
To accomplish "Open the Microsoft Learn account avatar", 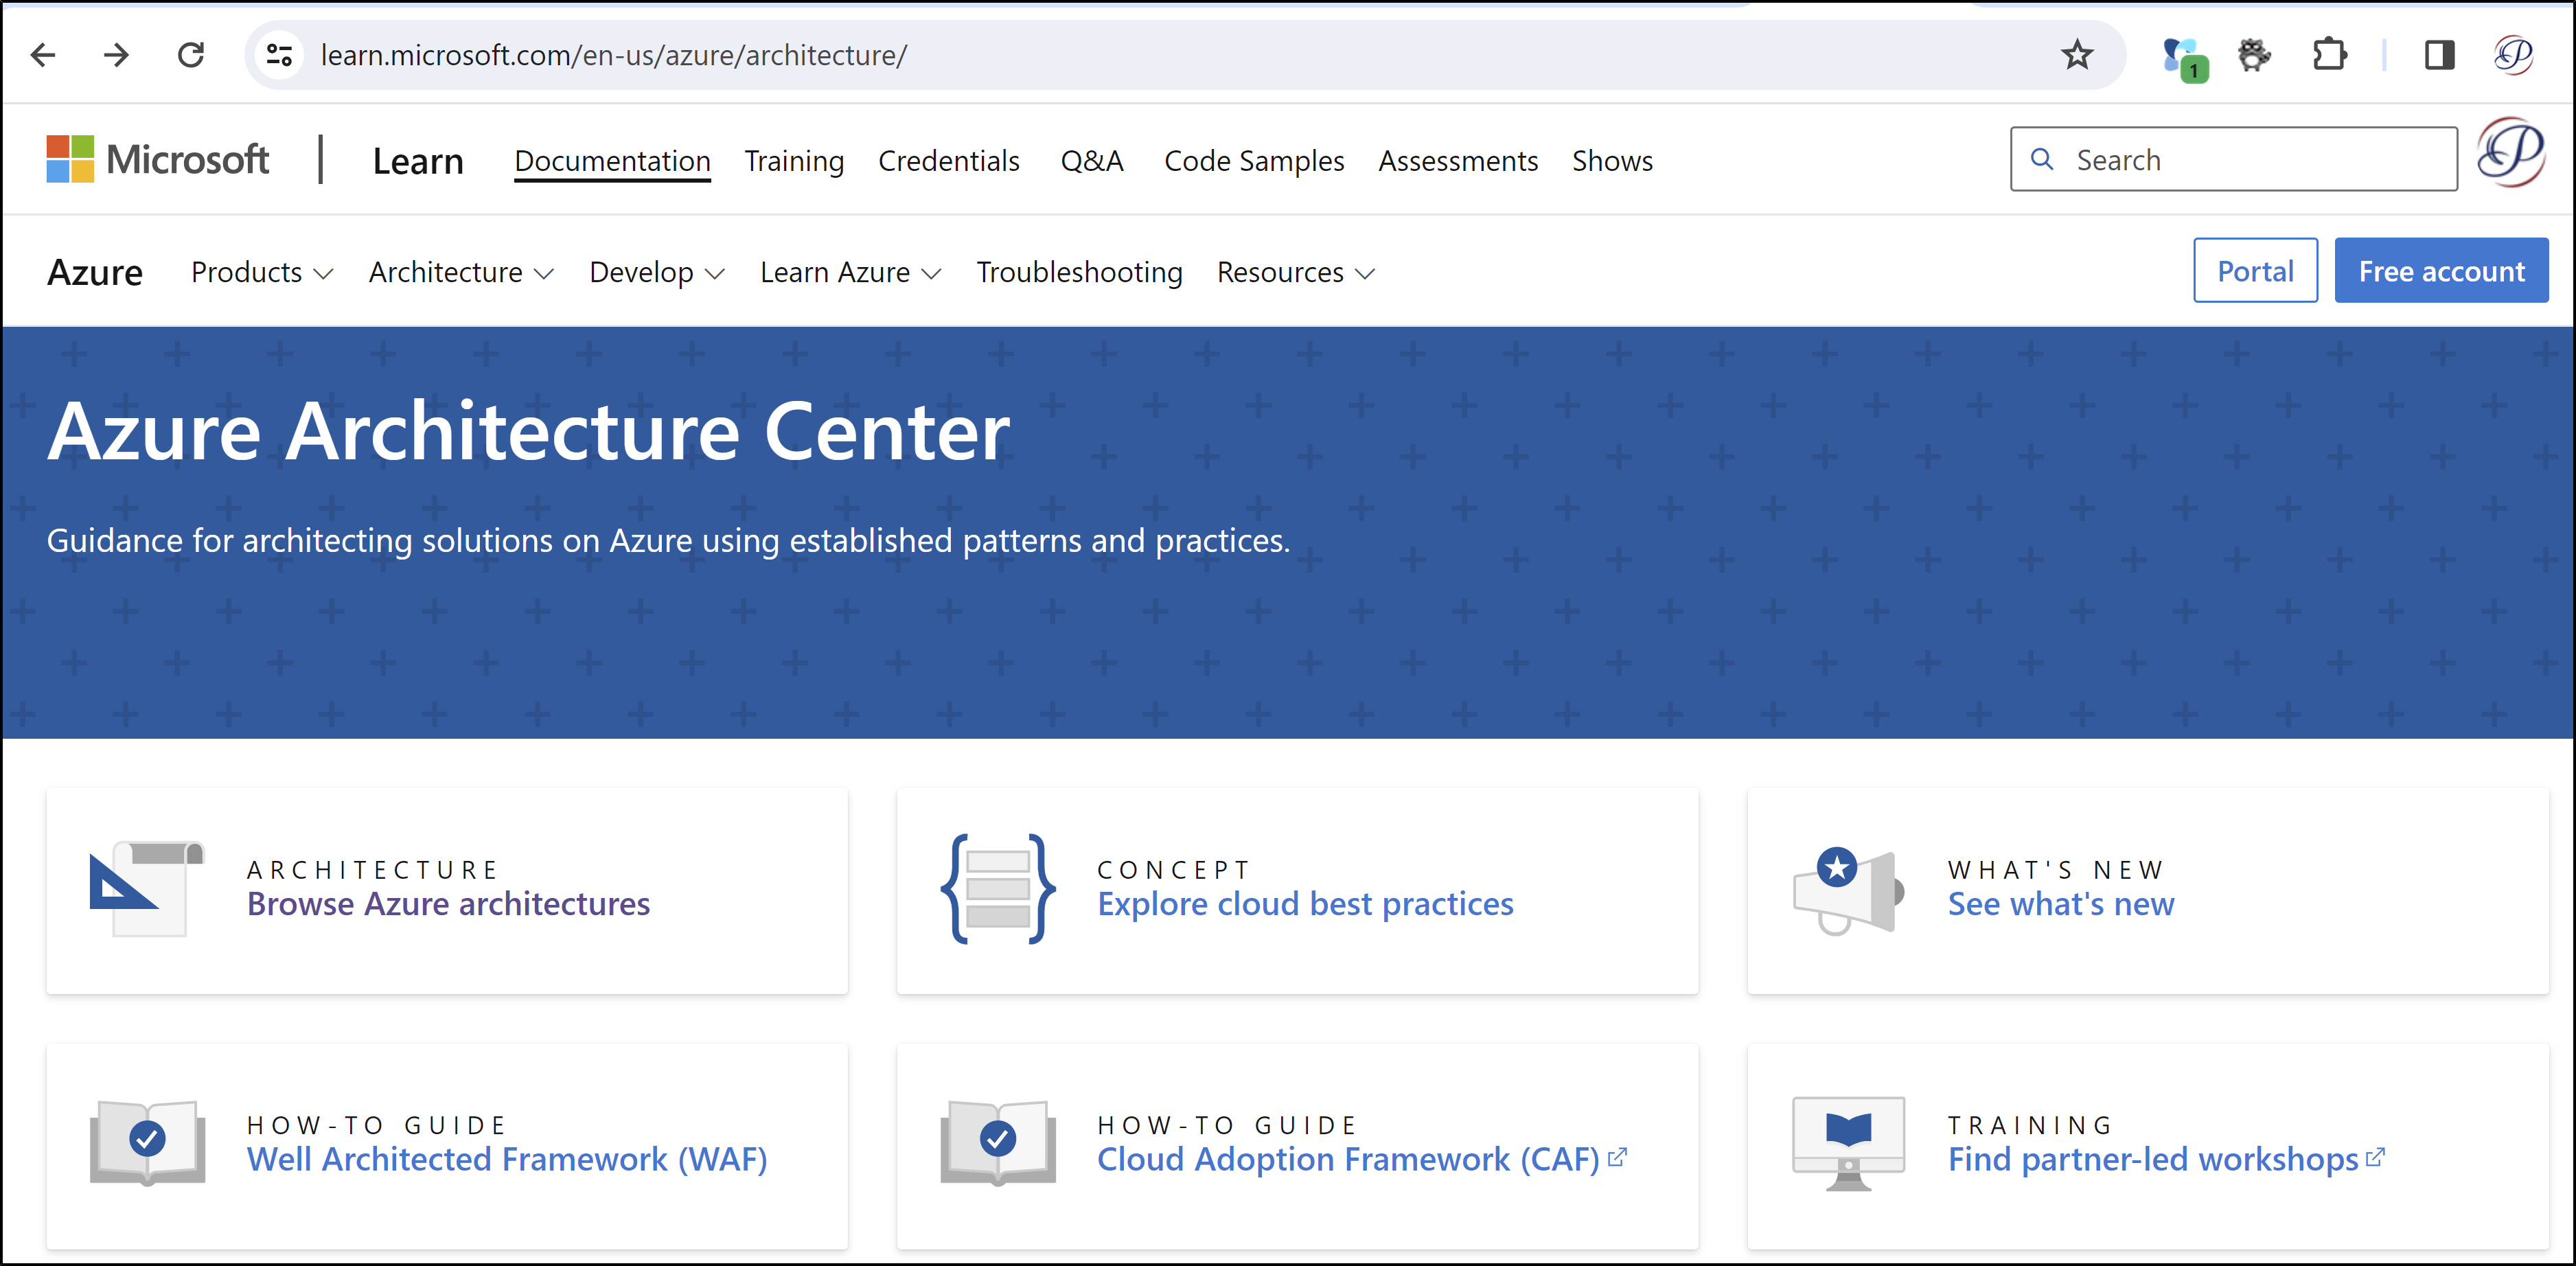I will tap(2511, 154).
